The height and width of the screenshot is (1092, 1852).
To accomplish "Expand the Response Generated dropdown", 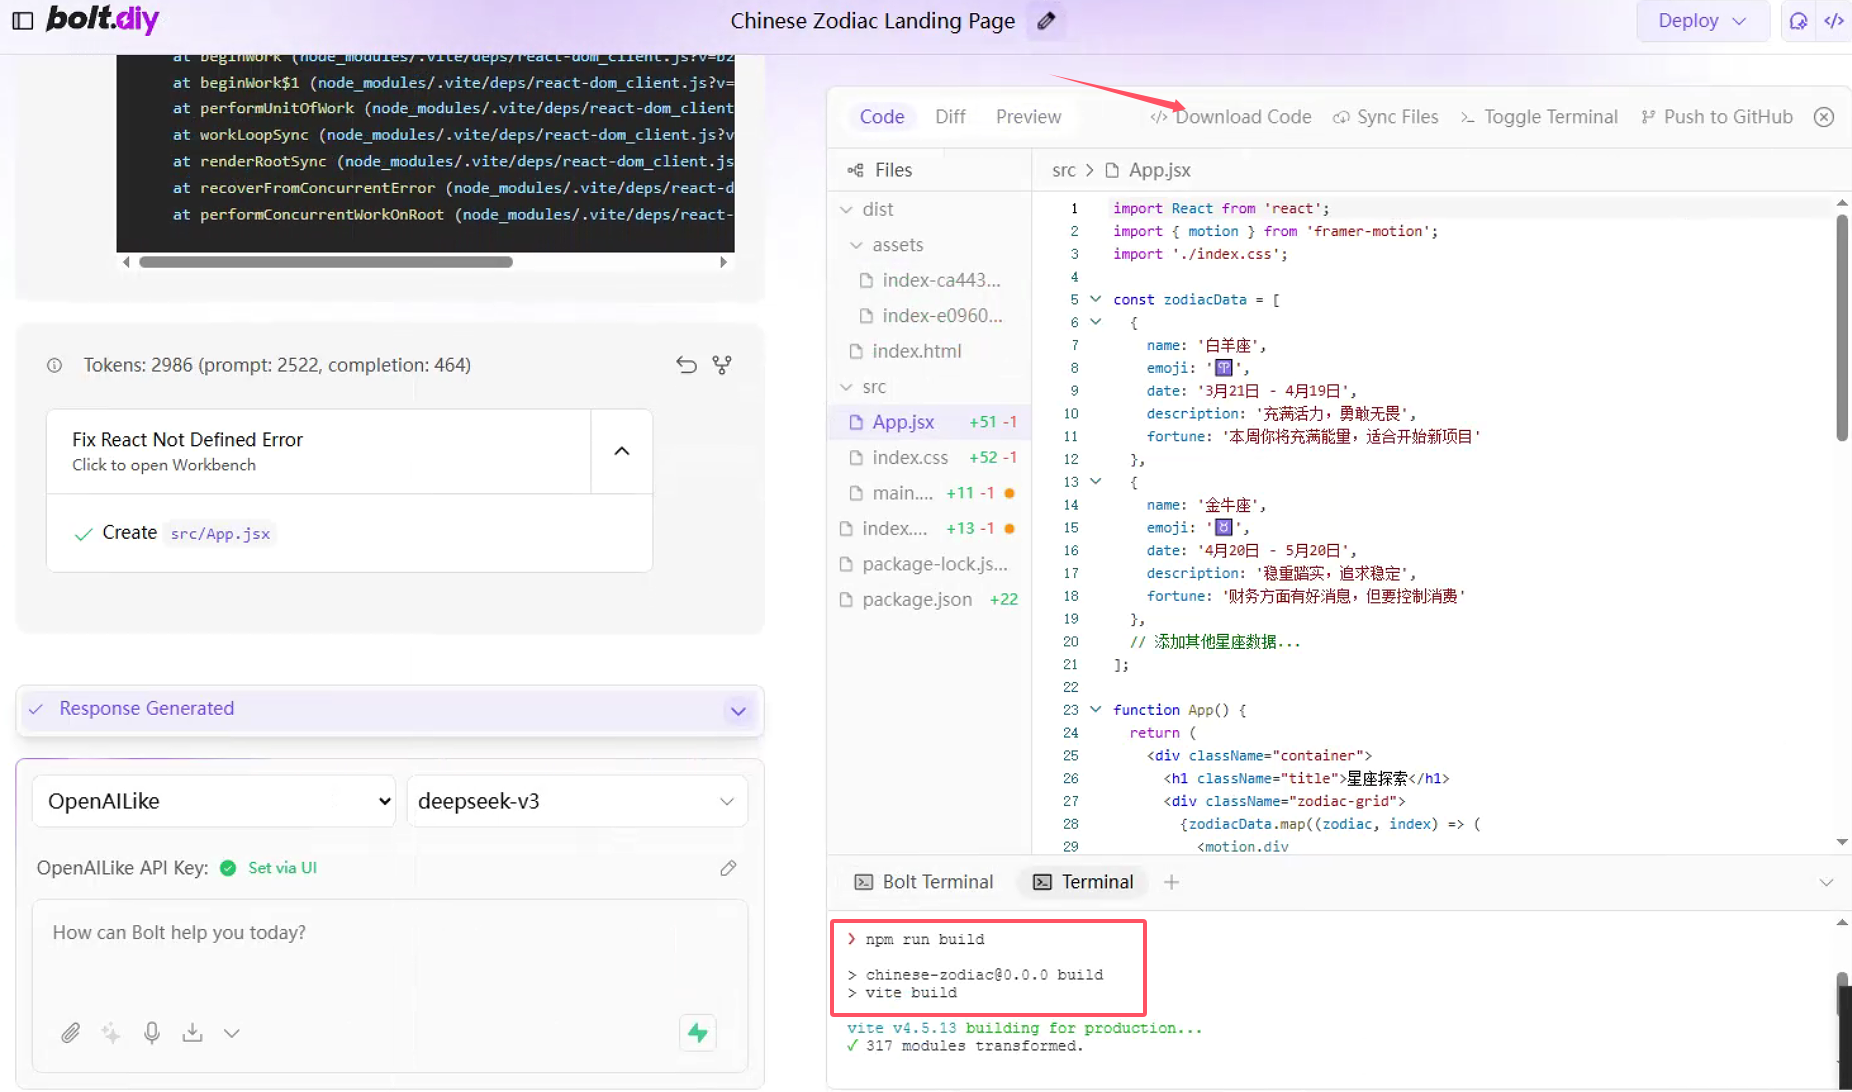I will click(738, 711).
